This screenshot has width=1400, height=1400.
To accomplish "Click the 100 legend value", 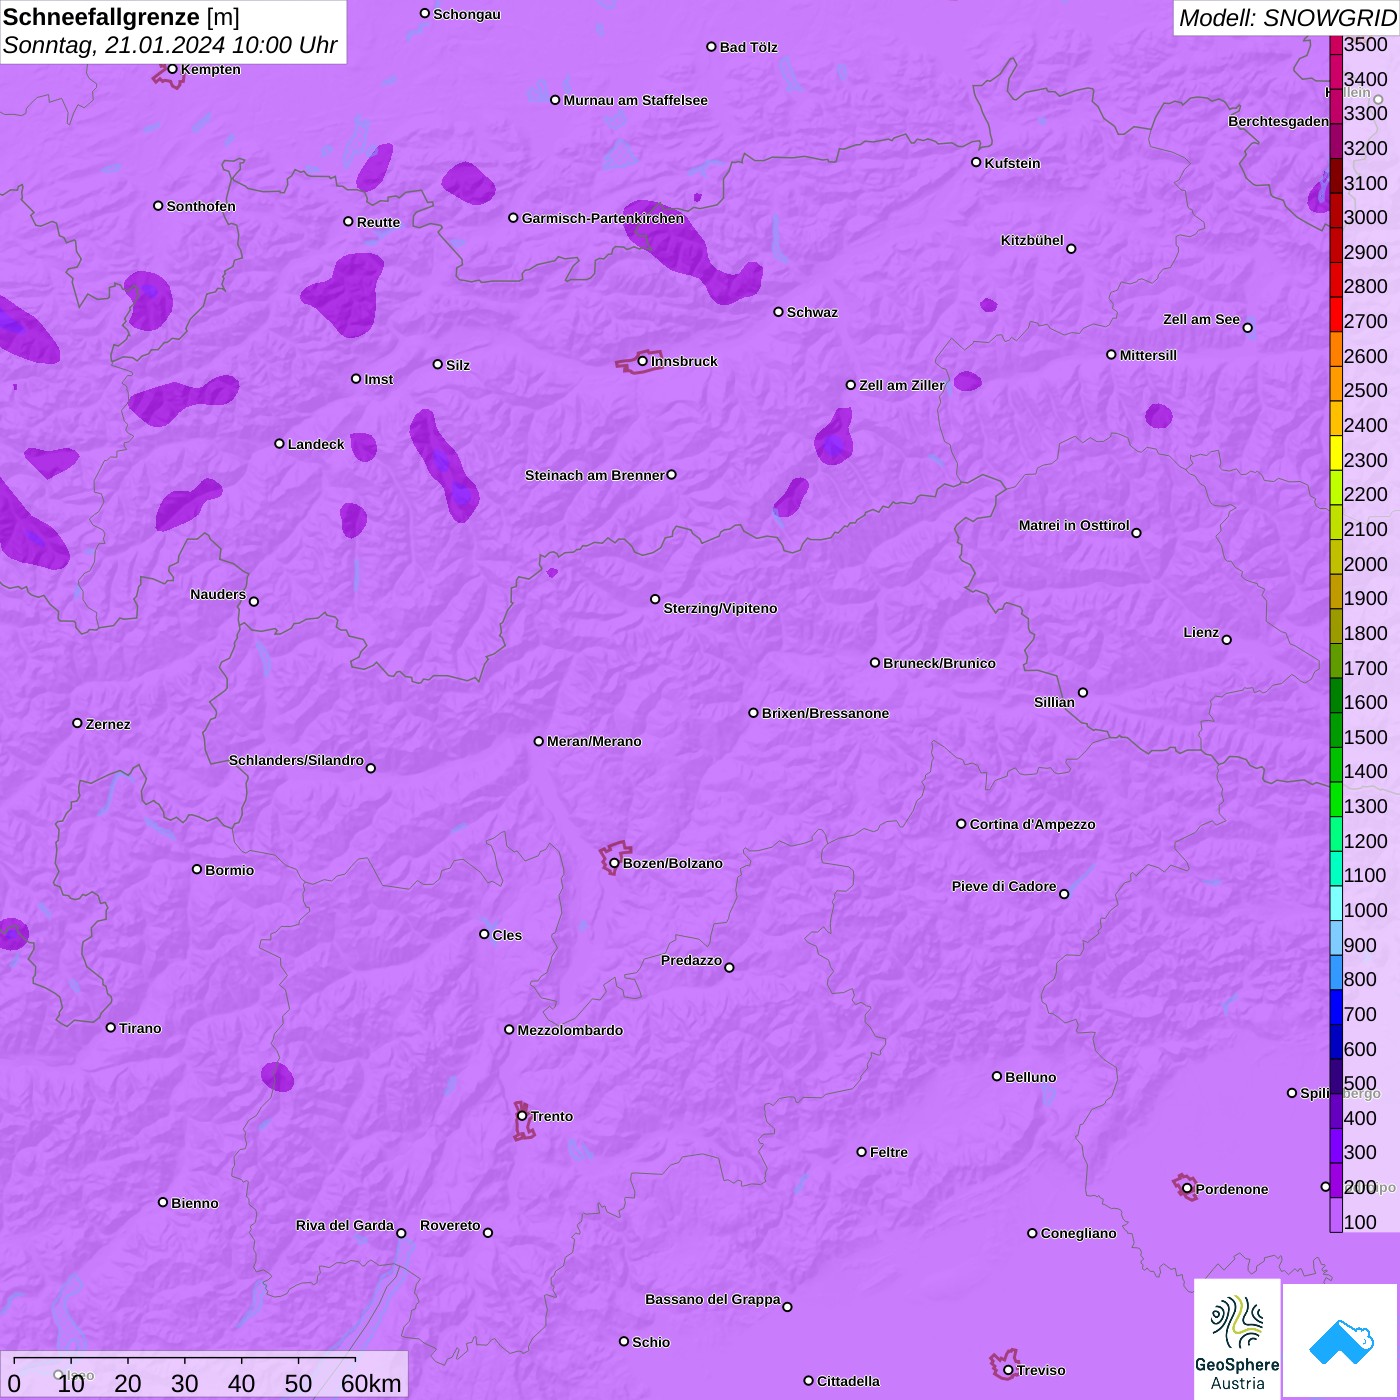I will 1360,1222.
